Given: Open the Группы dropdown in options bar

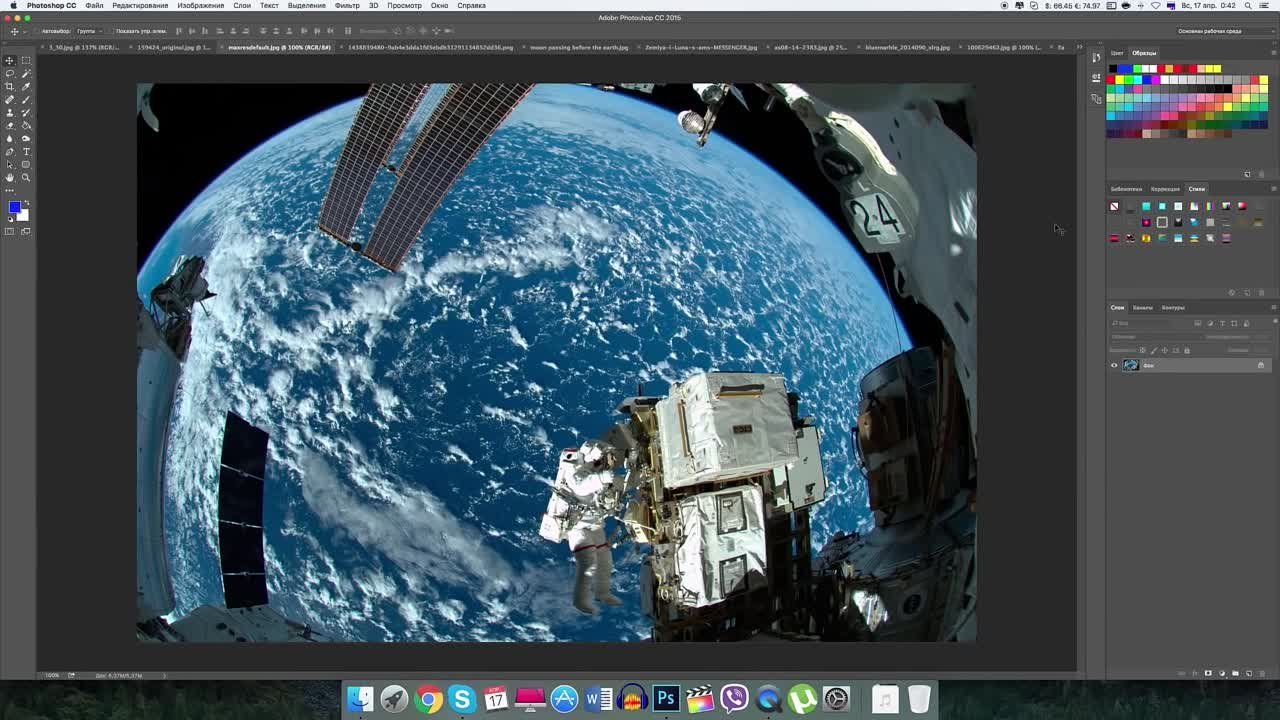Looking at the screenshot, I should pos(89,31).
